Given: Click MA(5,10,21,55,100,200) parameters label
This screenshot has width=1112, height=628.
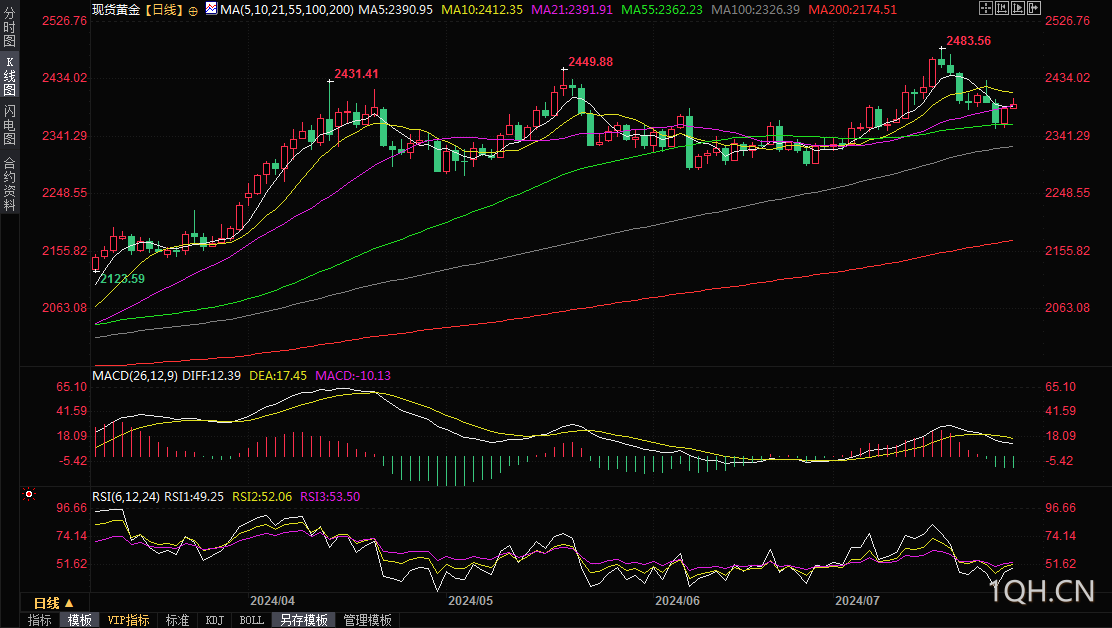Looking at the screenshot, I should pyautogui.click(x=287, y=10).
